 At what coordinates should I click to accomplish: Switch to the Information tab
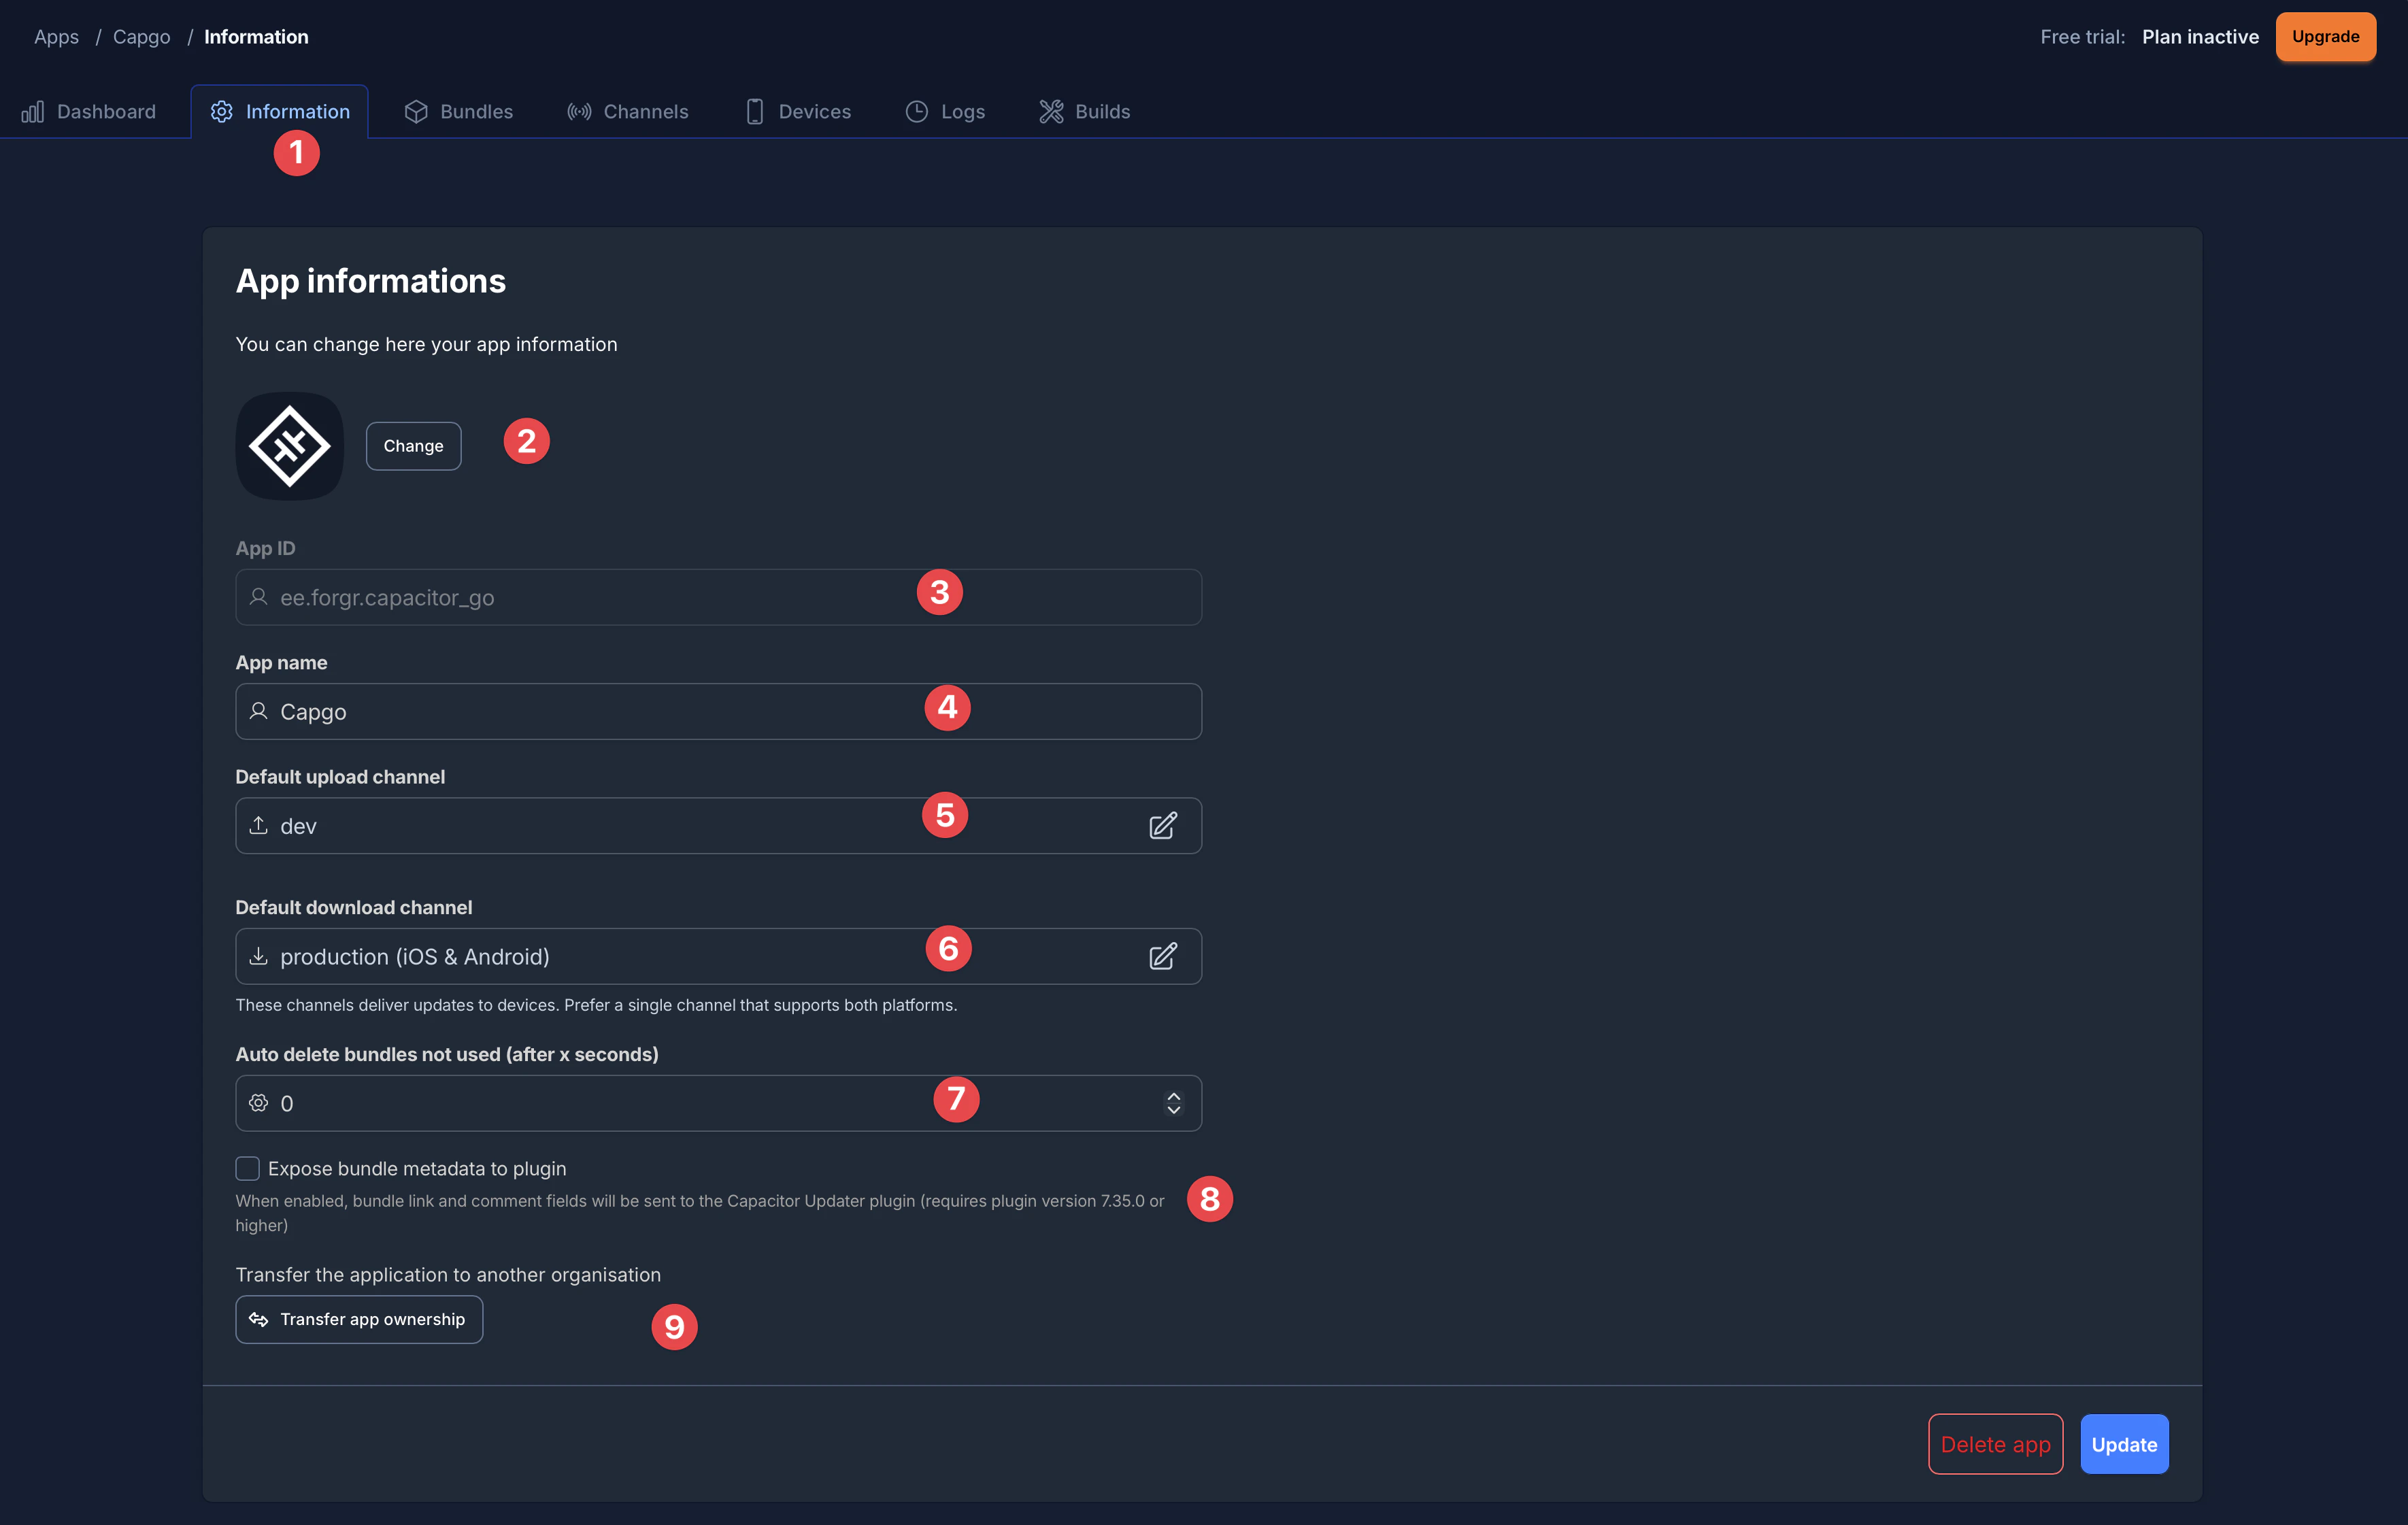[280, 111]
